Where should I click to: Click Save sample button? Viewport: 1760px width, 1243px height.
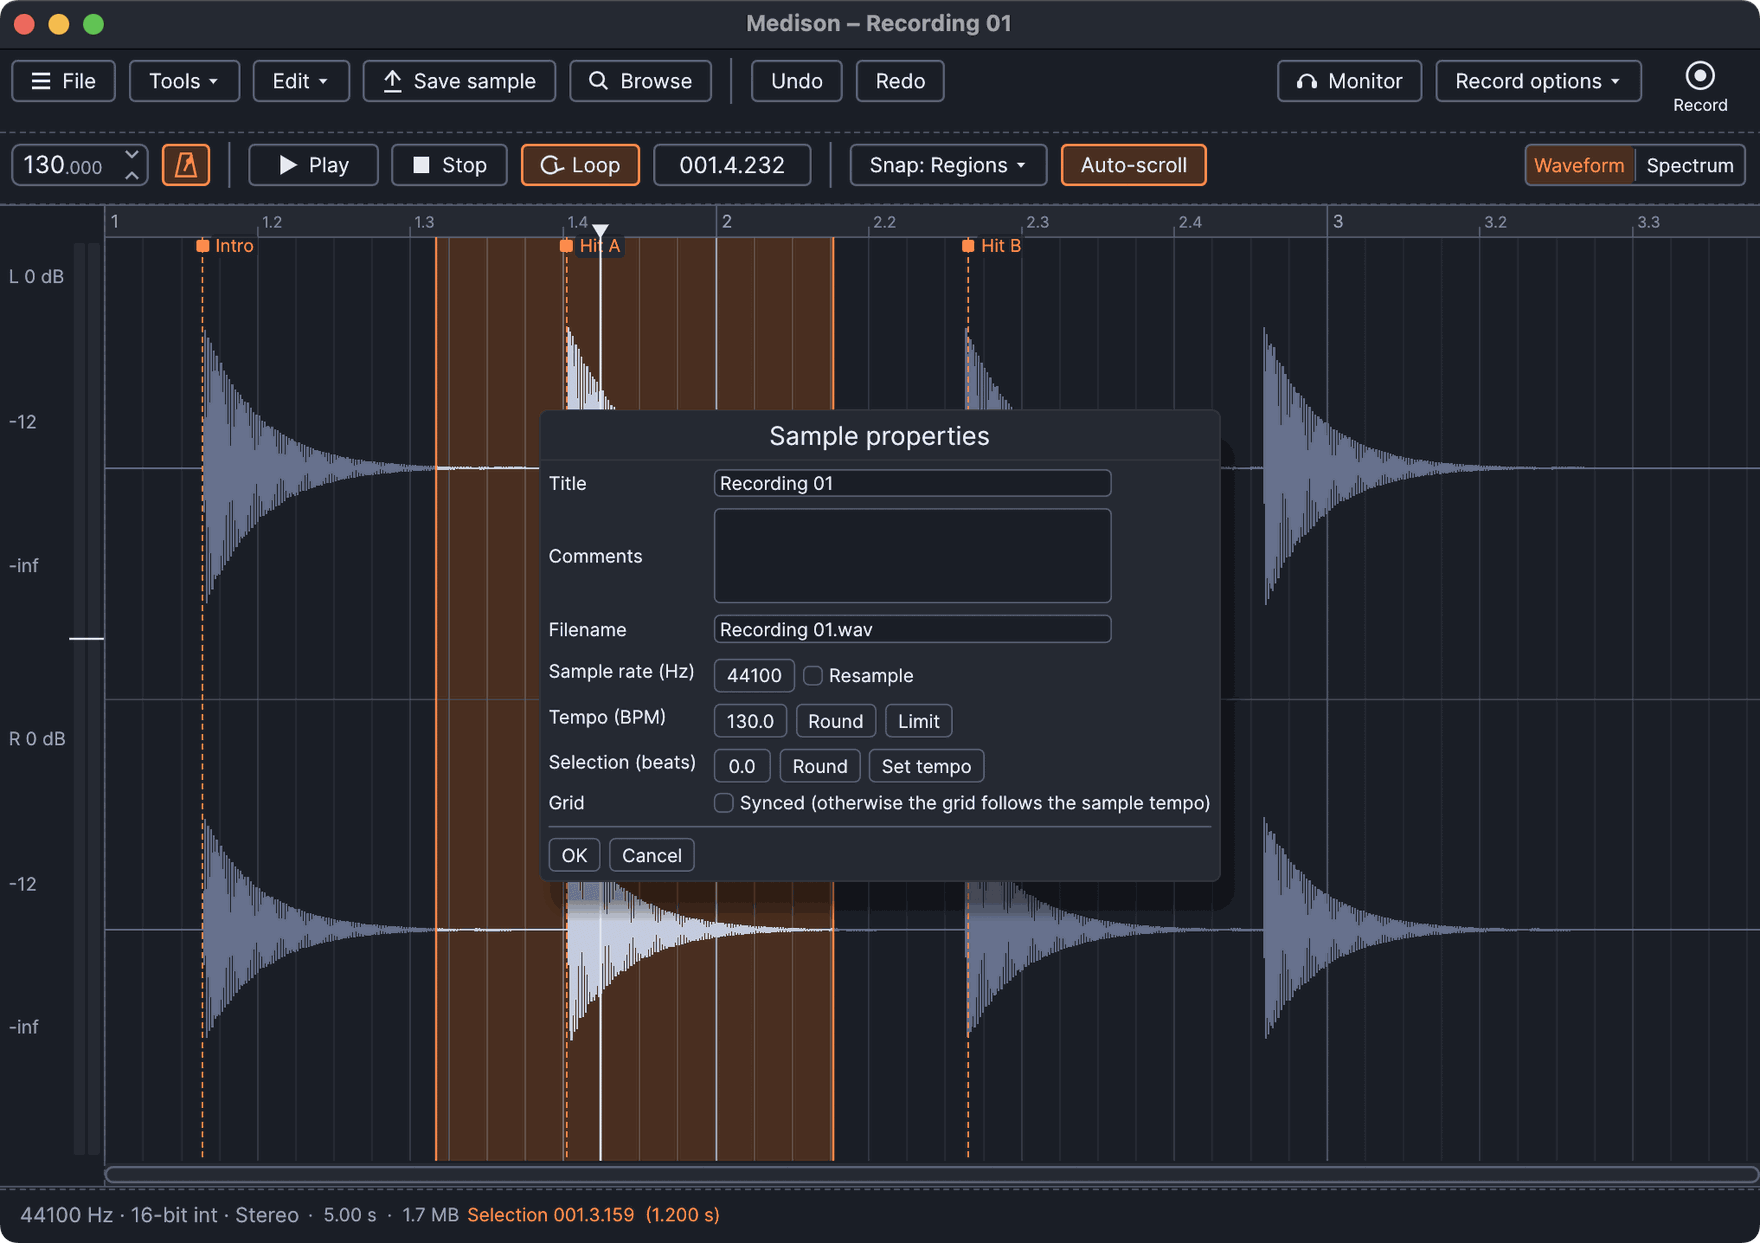(x=459, y=81)
